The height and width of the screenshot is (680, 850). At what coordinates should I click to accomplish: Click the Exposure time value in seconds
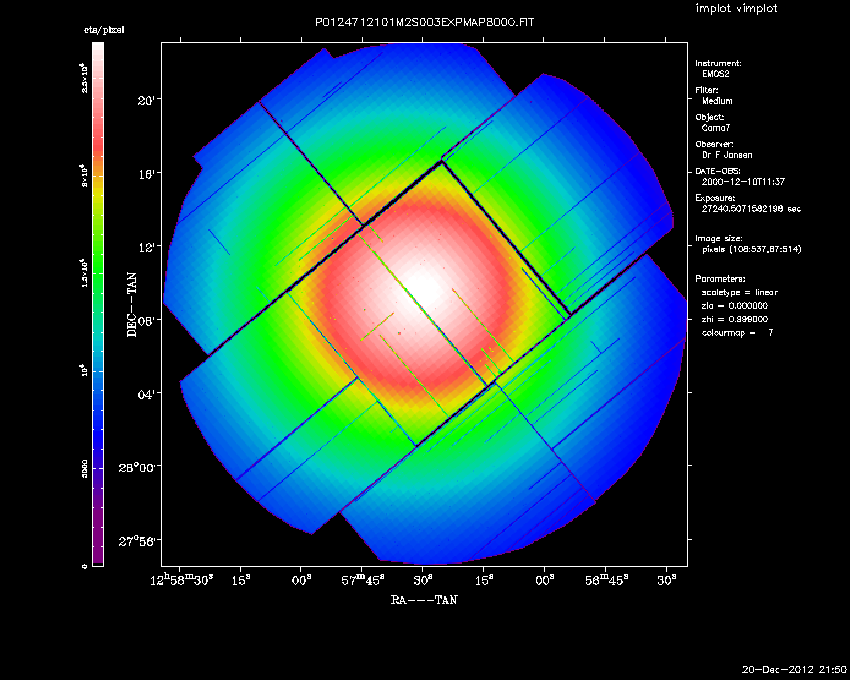tap(748, 209)
